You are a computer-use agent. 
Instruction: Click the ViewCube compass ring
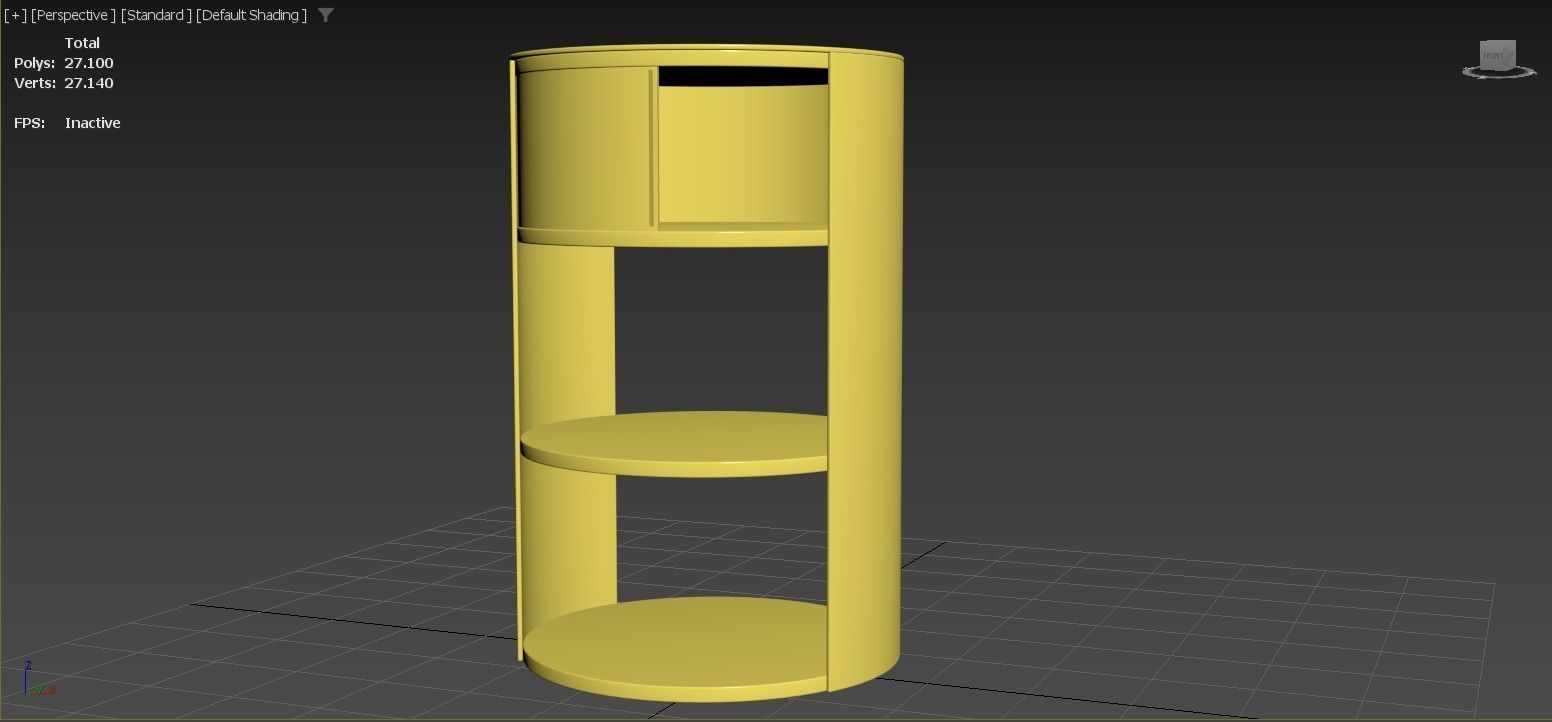pyautogui.click(x=1499, y=72)
